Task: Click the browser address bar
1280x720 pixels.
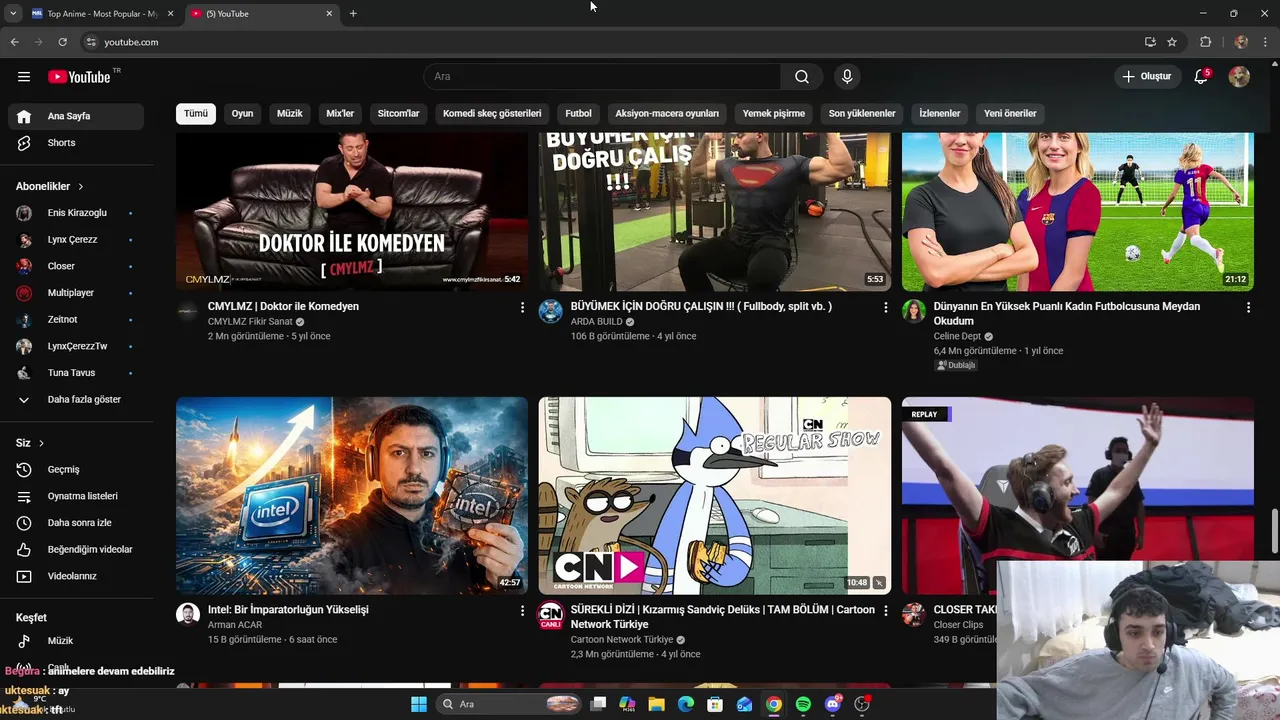Action: pos(610,42)
